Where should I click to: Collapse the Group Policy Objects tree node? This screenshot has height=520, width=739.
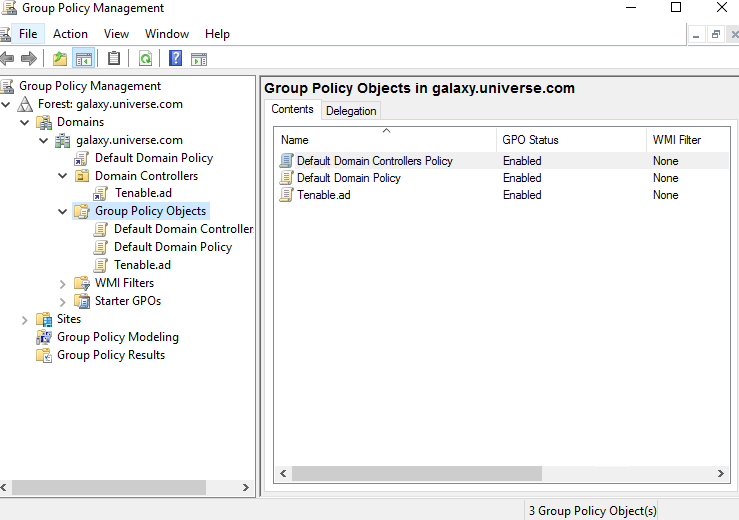point(63,212)
